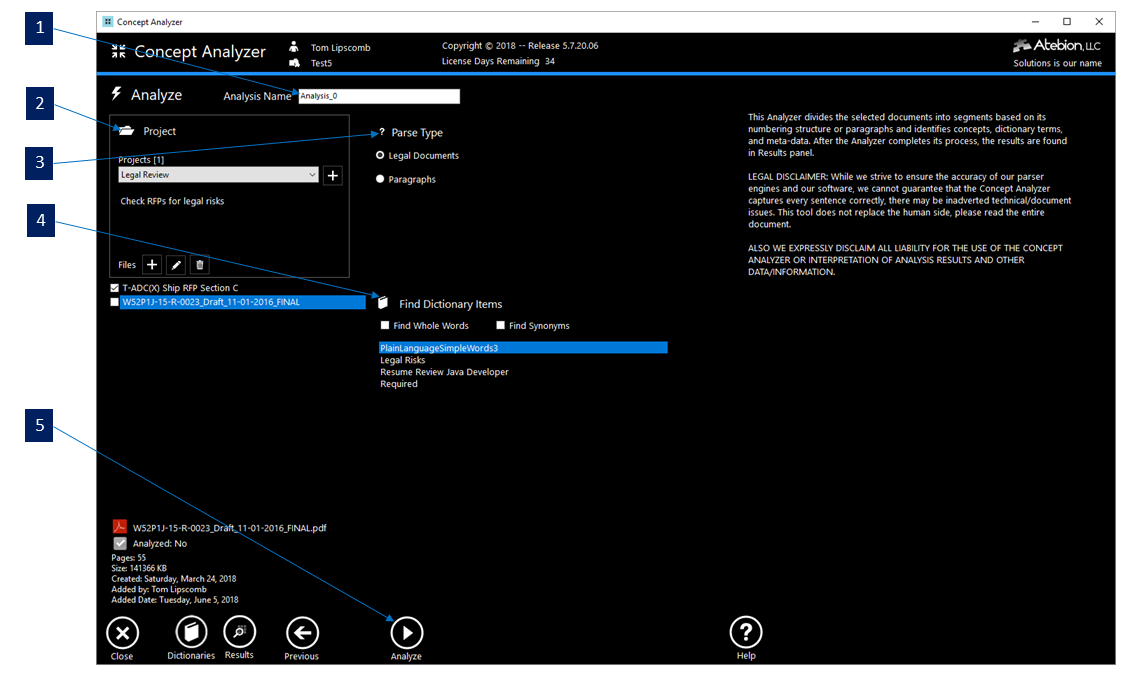Enable Find Synonyms checkbox
This screenshot has width=1129, height=675.
(x=500, y=325)
